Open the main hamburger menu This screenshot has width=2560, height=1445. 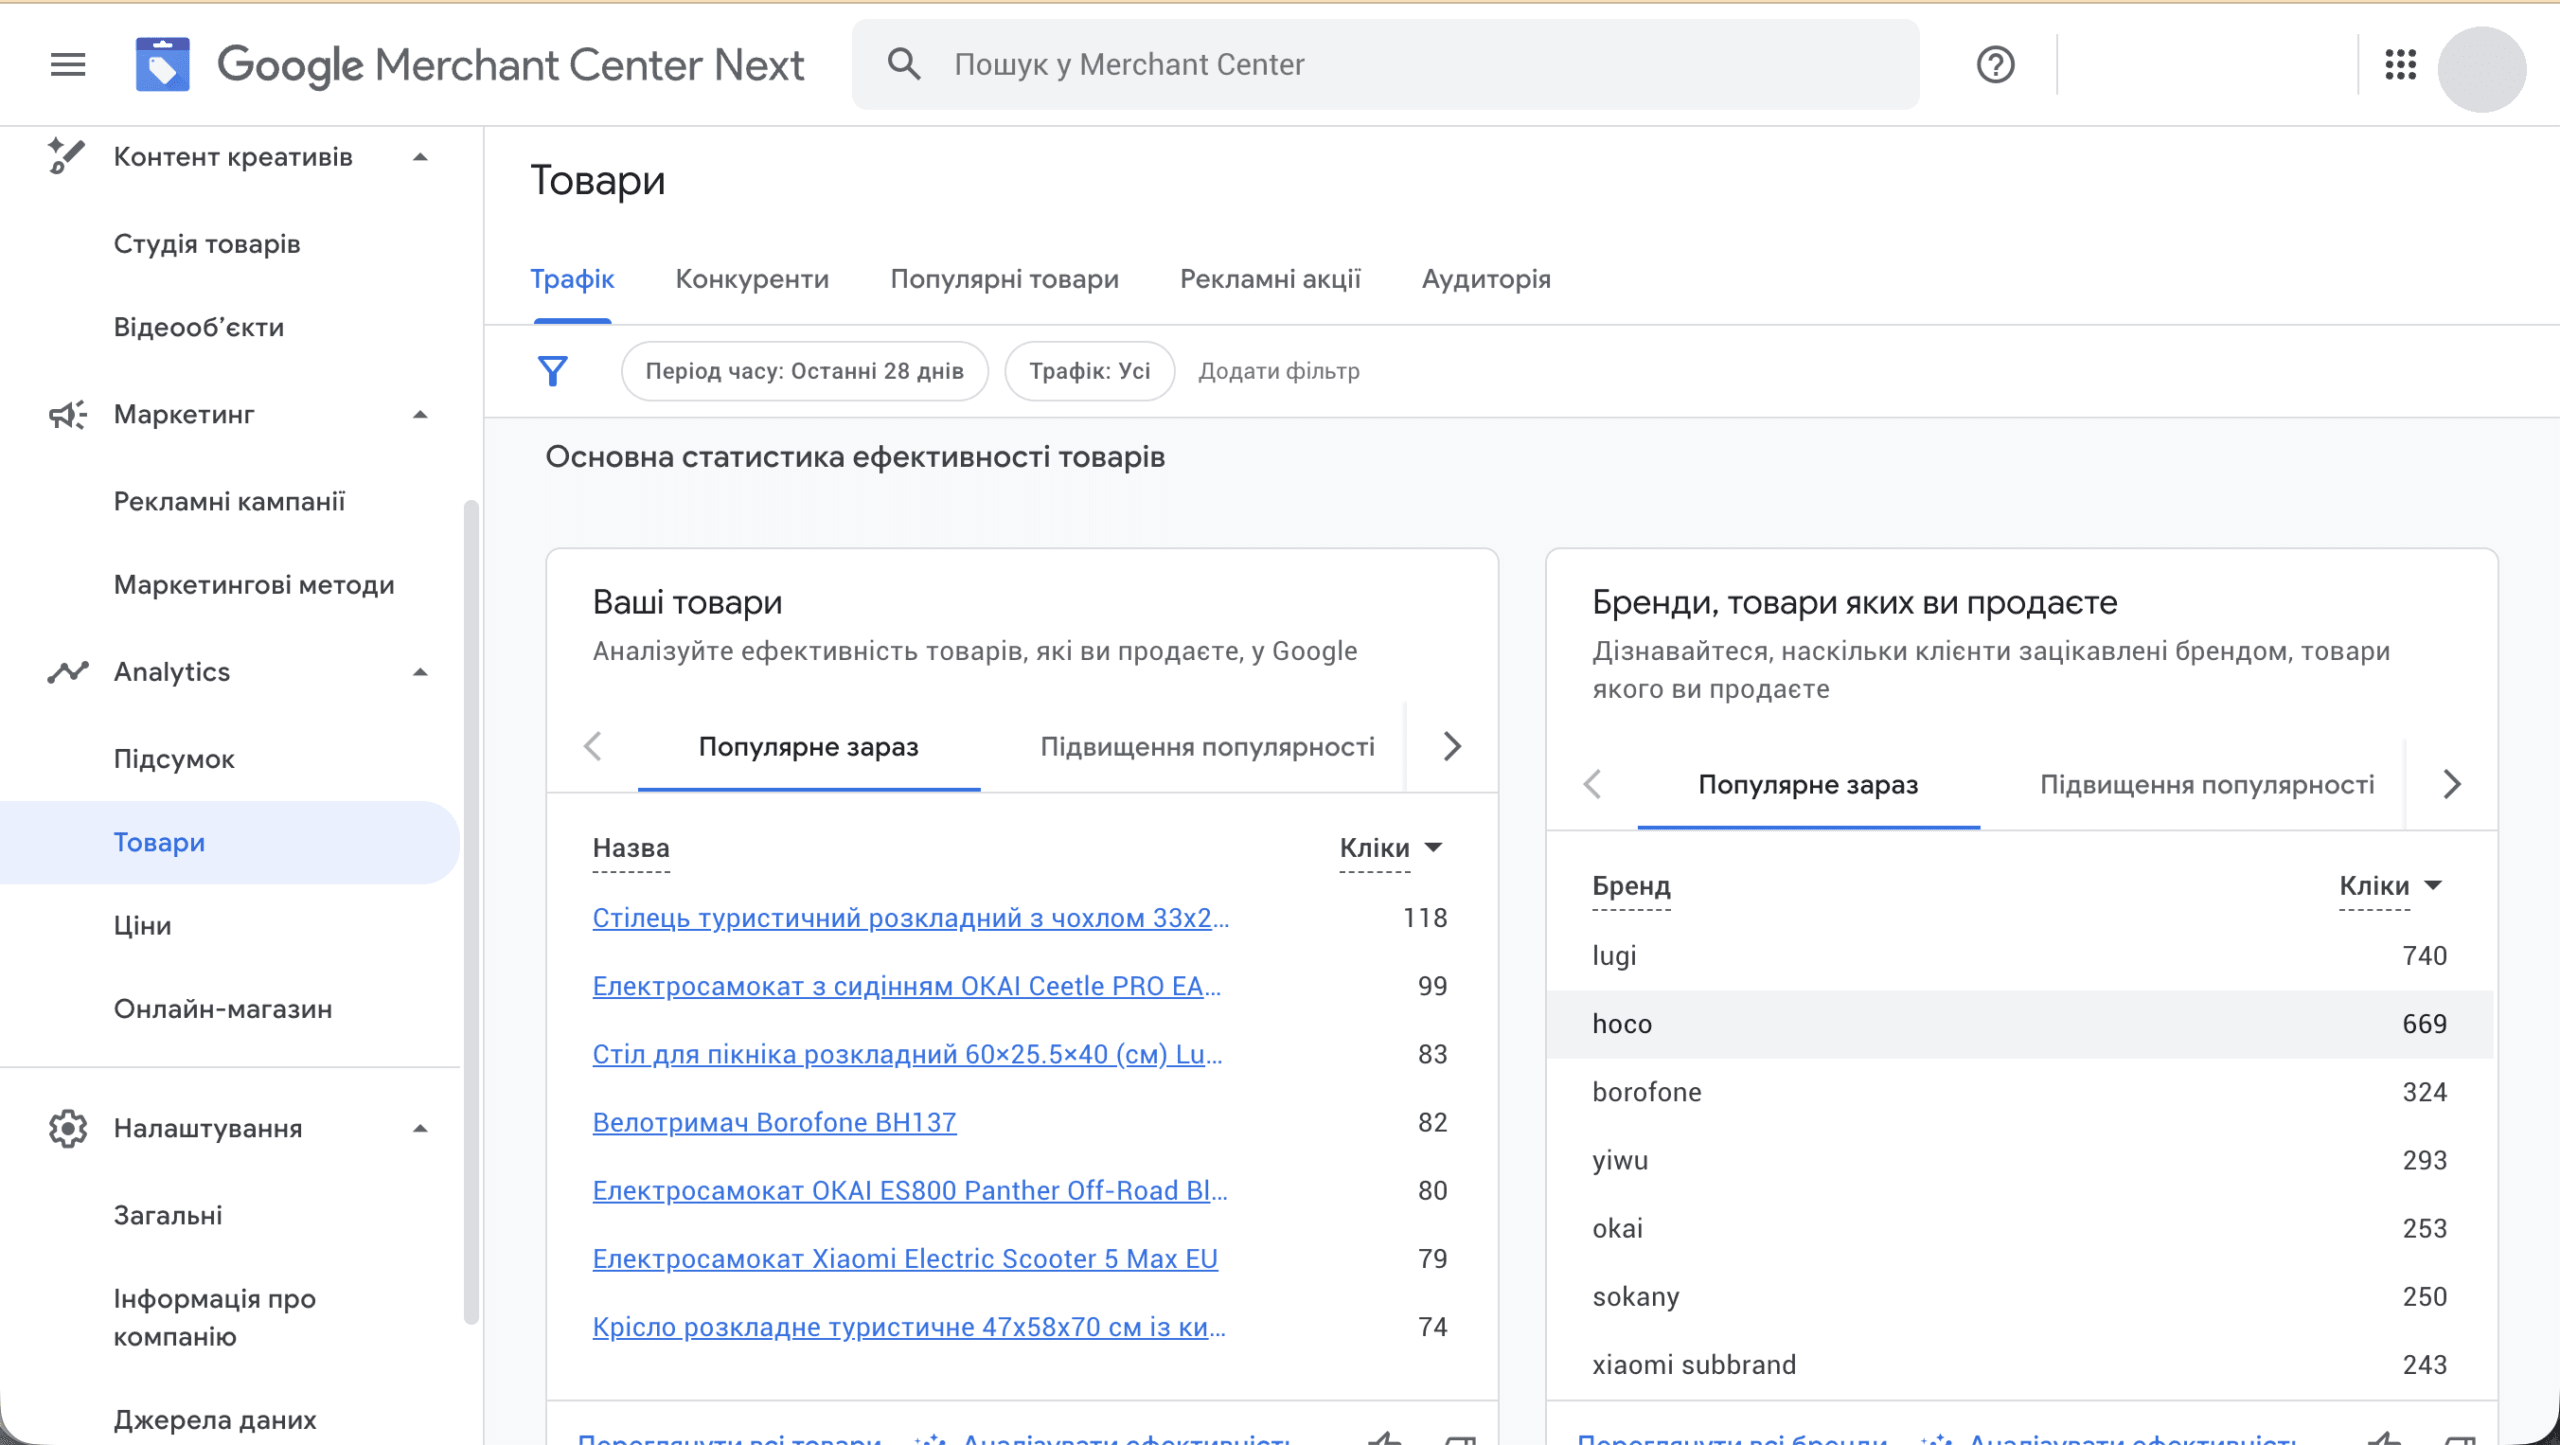[68, 65]
